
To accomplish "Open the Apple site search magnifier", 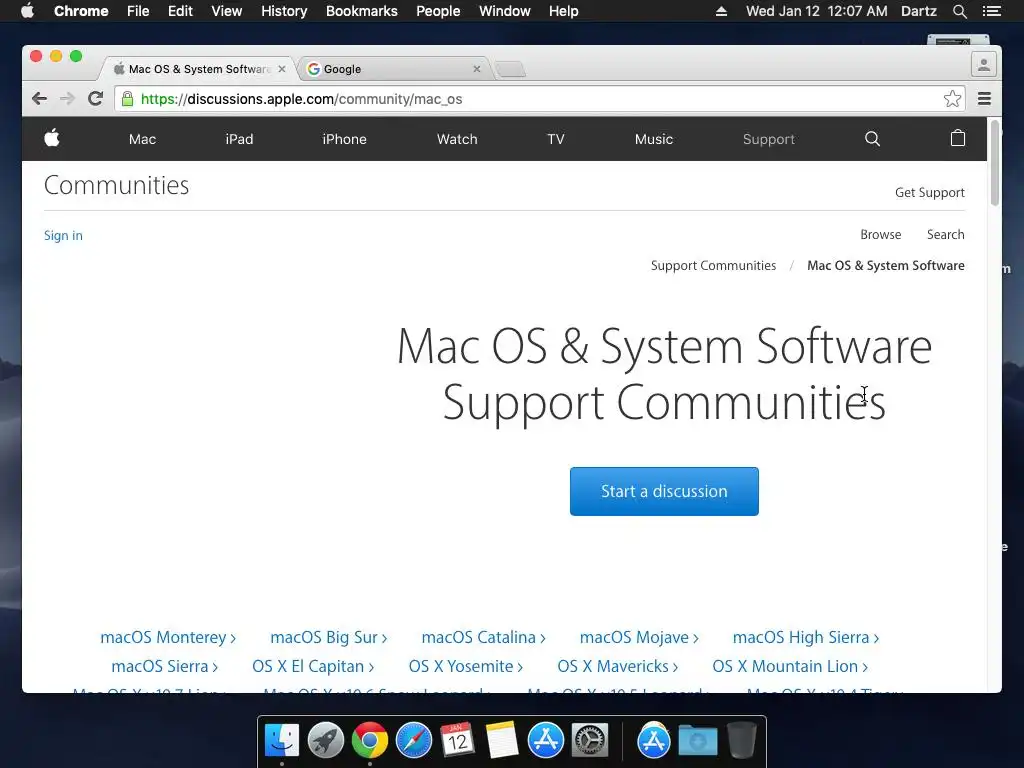I will (x=872, y=138).
